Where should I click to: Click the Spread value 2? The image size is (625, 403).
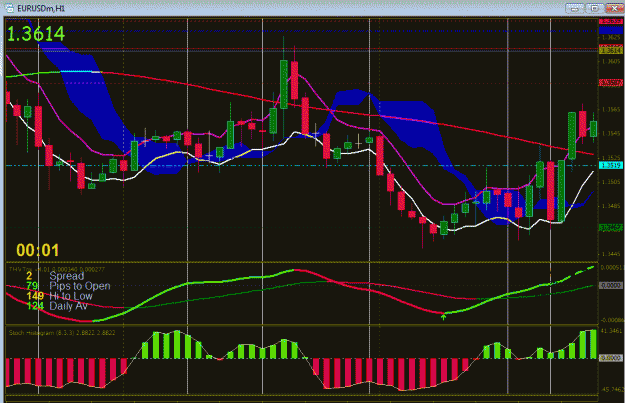(29, 276)
